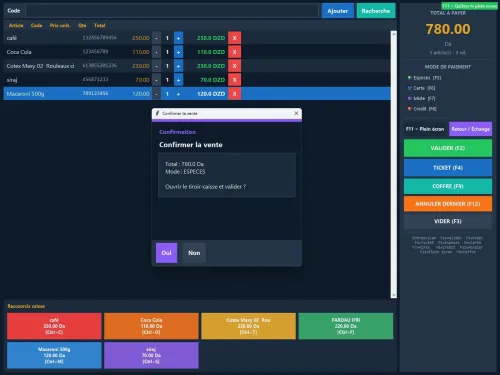Increase quantity of Coca Cola row
The height and width of the screenshot is (375, 500).
[x=178, y=52]
